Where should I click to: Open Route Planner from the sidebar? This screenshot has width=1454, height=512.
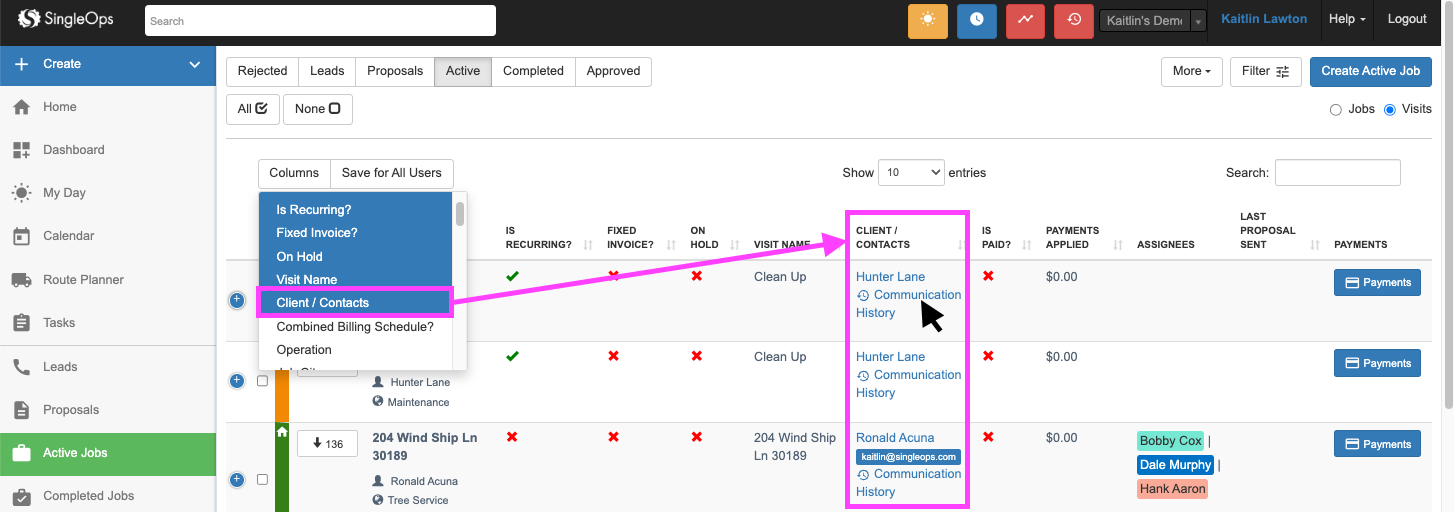(x=83, y=280)
